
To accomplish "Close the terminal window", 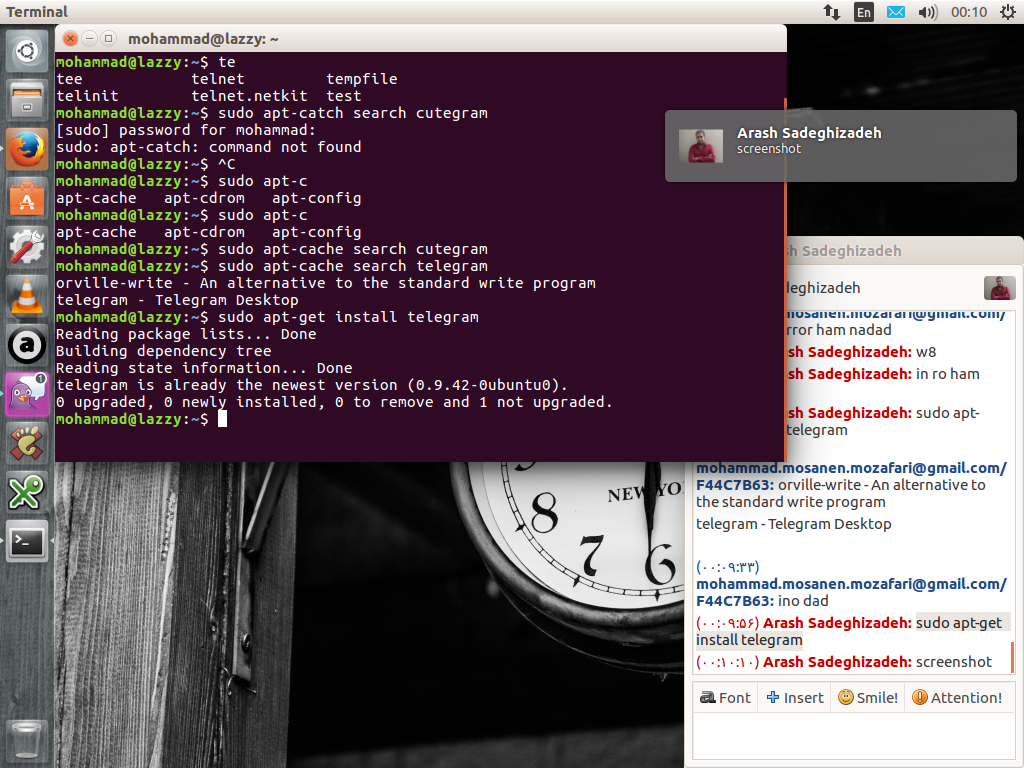I will coord(71,39).
